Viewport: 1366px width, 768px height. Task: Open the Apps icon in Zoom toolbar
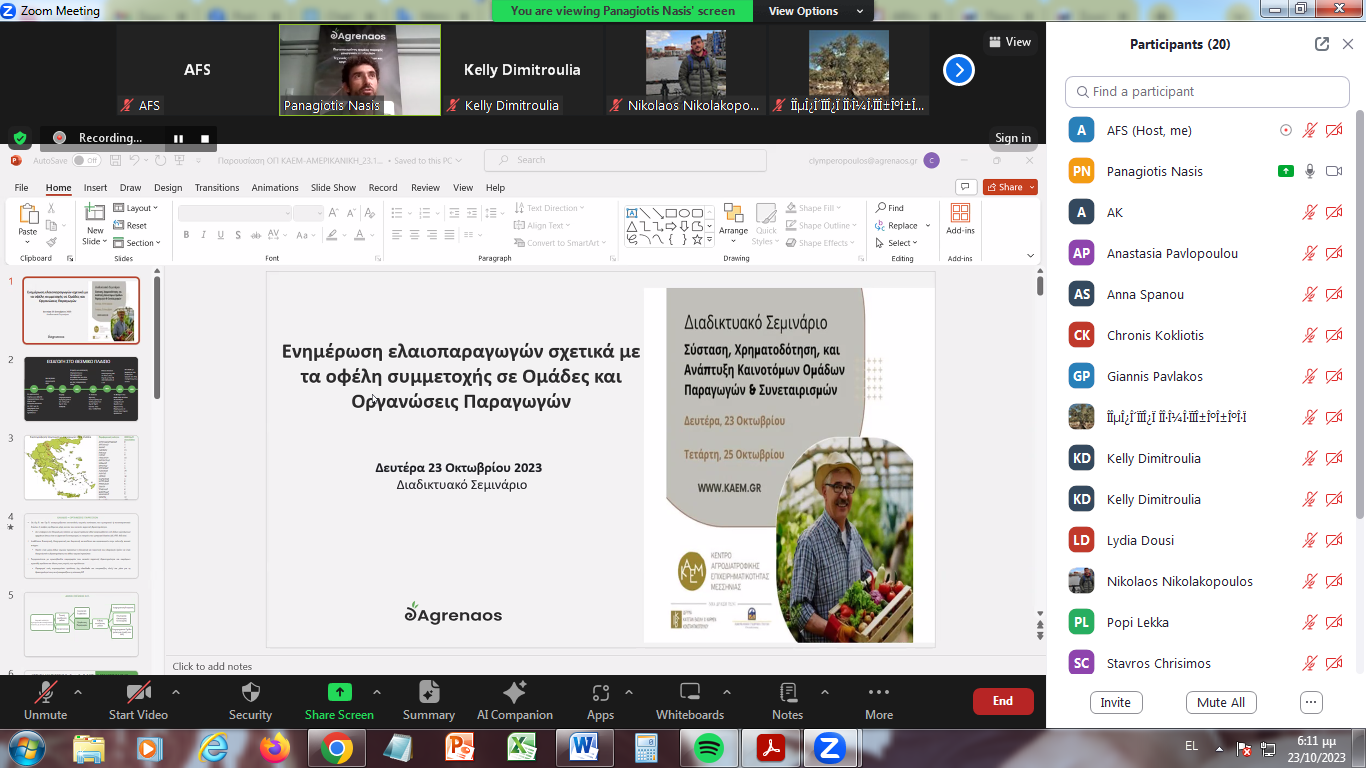coord(600,692)
